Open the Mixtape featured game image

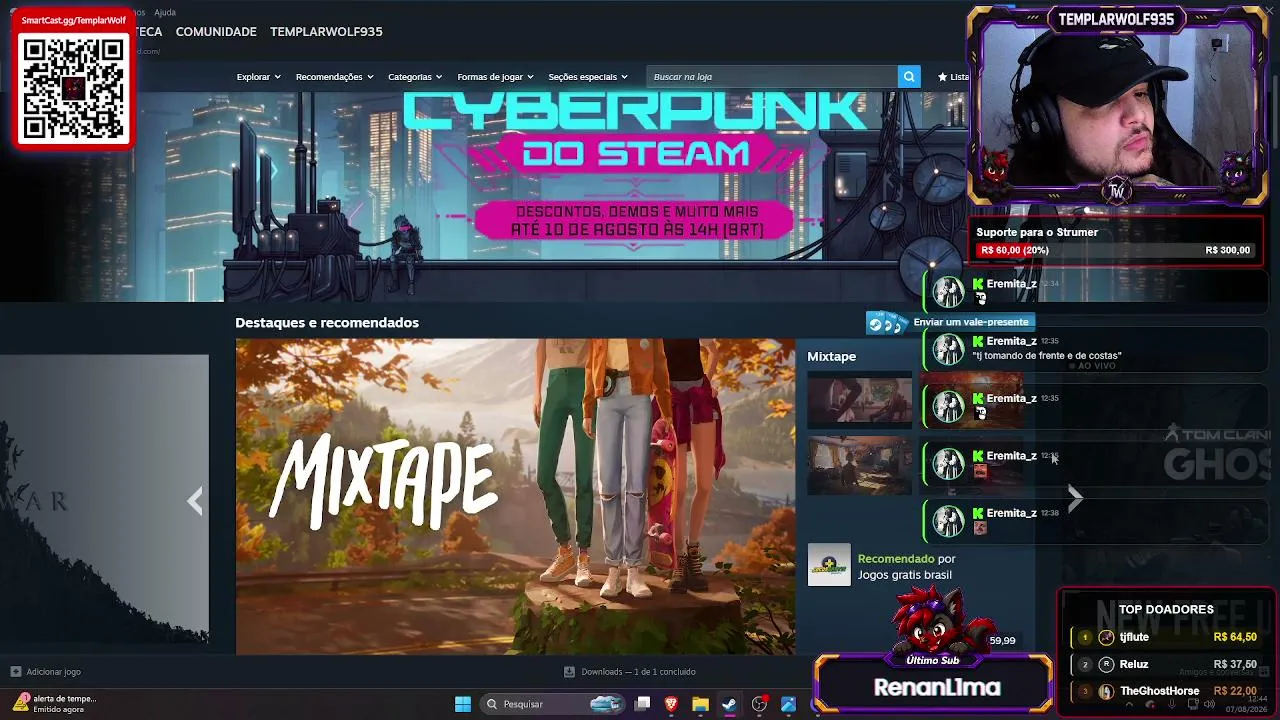pos(516,497)
